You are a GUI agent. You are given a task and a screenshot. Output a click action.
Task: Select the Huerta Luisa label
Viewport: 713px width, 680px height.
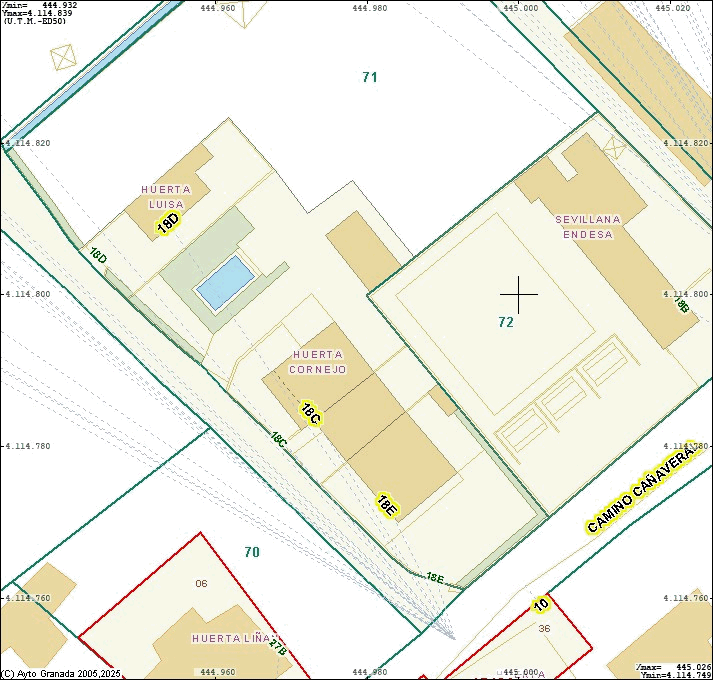tap(165, 197)
